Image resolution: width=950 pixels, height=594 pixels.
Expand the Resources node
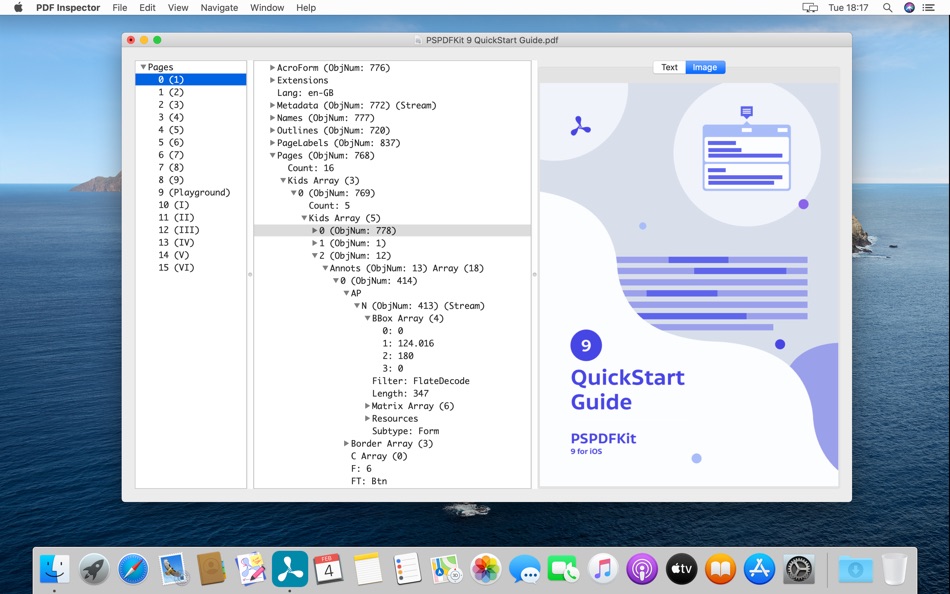pyautogui.click(x=367, y=418)
